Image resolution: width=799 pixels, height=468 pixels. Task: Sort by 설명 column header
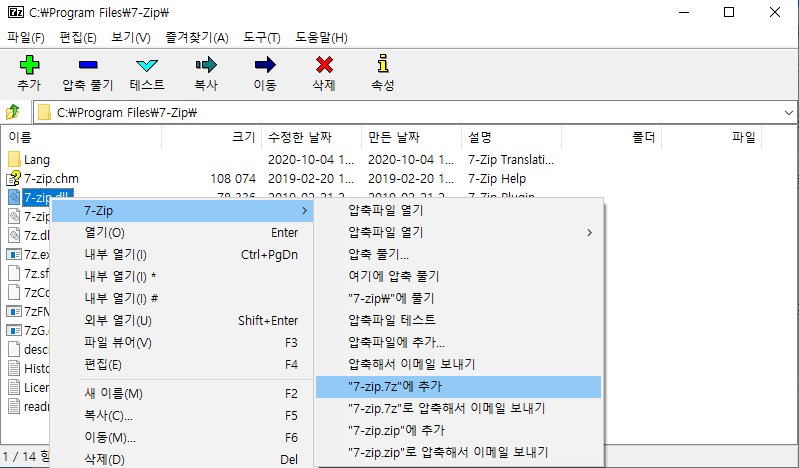[511, 137]
